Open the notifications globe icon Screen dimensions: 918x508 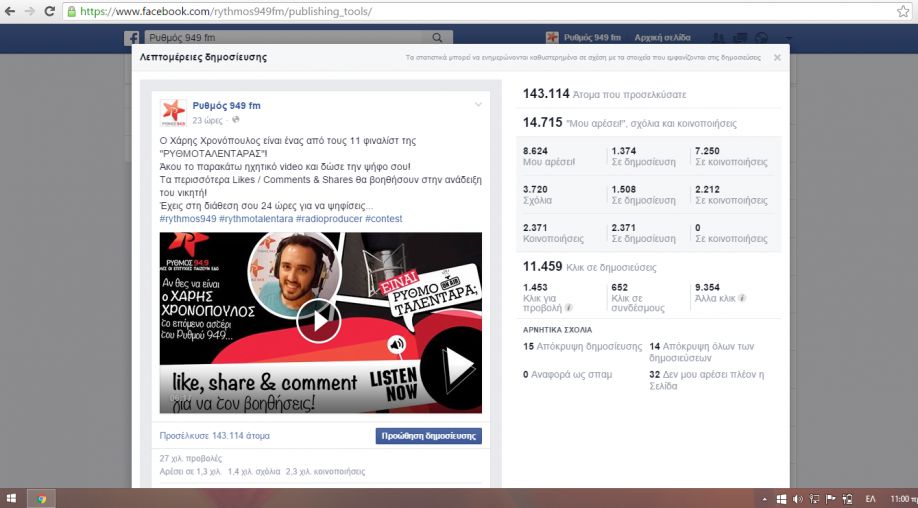tap(761, 38)
